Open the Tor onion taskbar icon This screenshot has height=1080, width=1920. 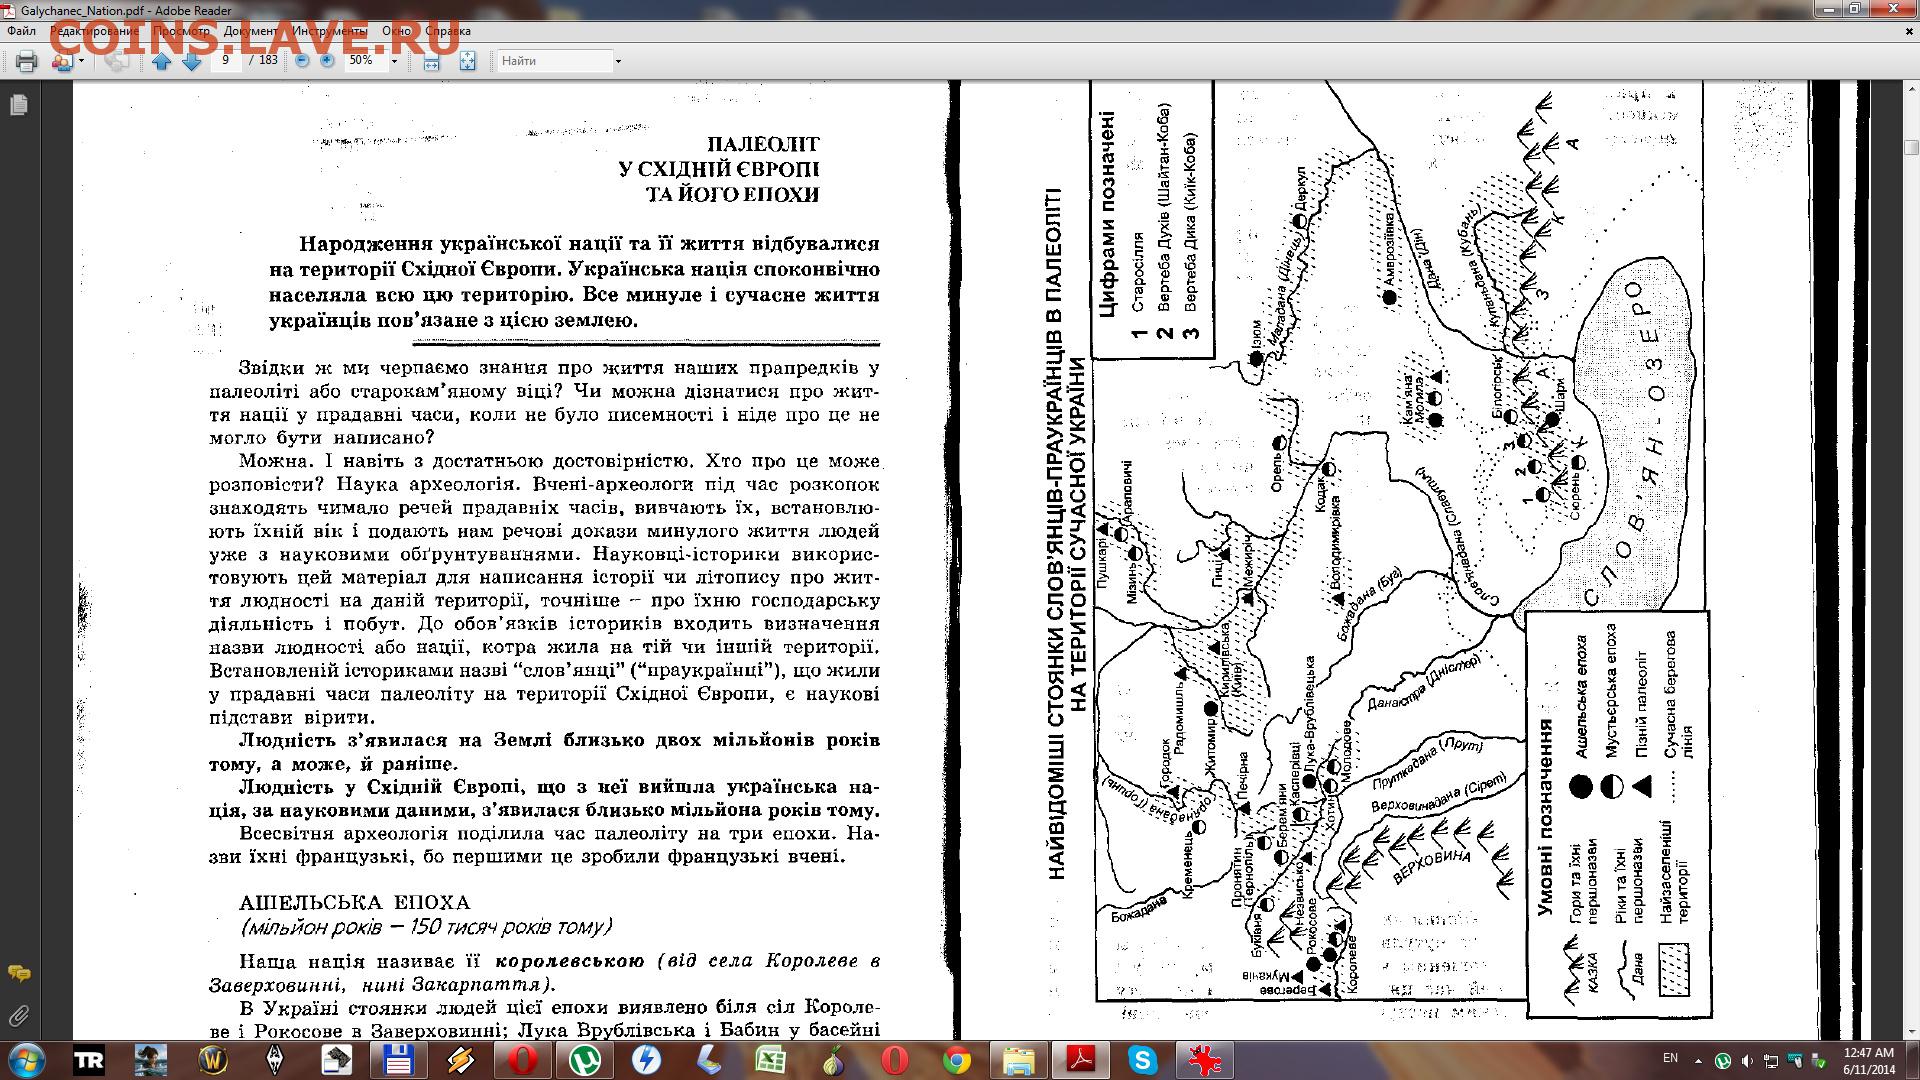coord(832,1061)
